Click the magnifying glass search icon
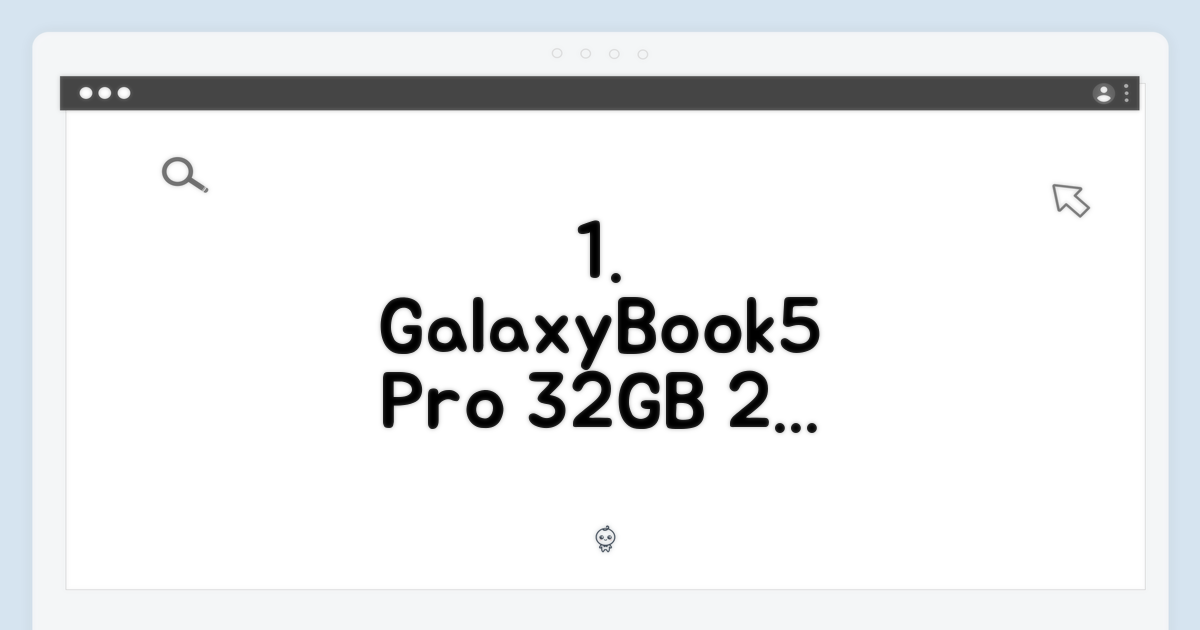 184,175
